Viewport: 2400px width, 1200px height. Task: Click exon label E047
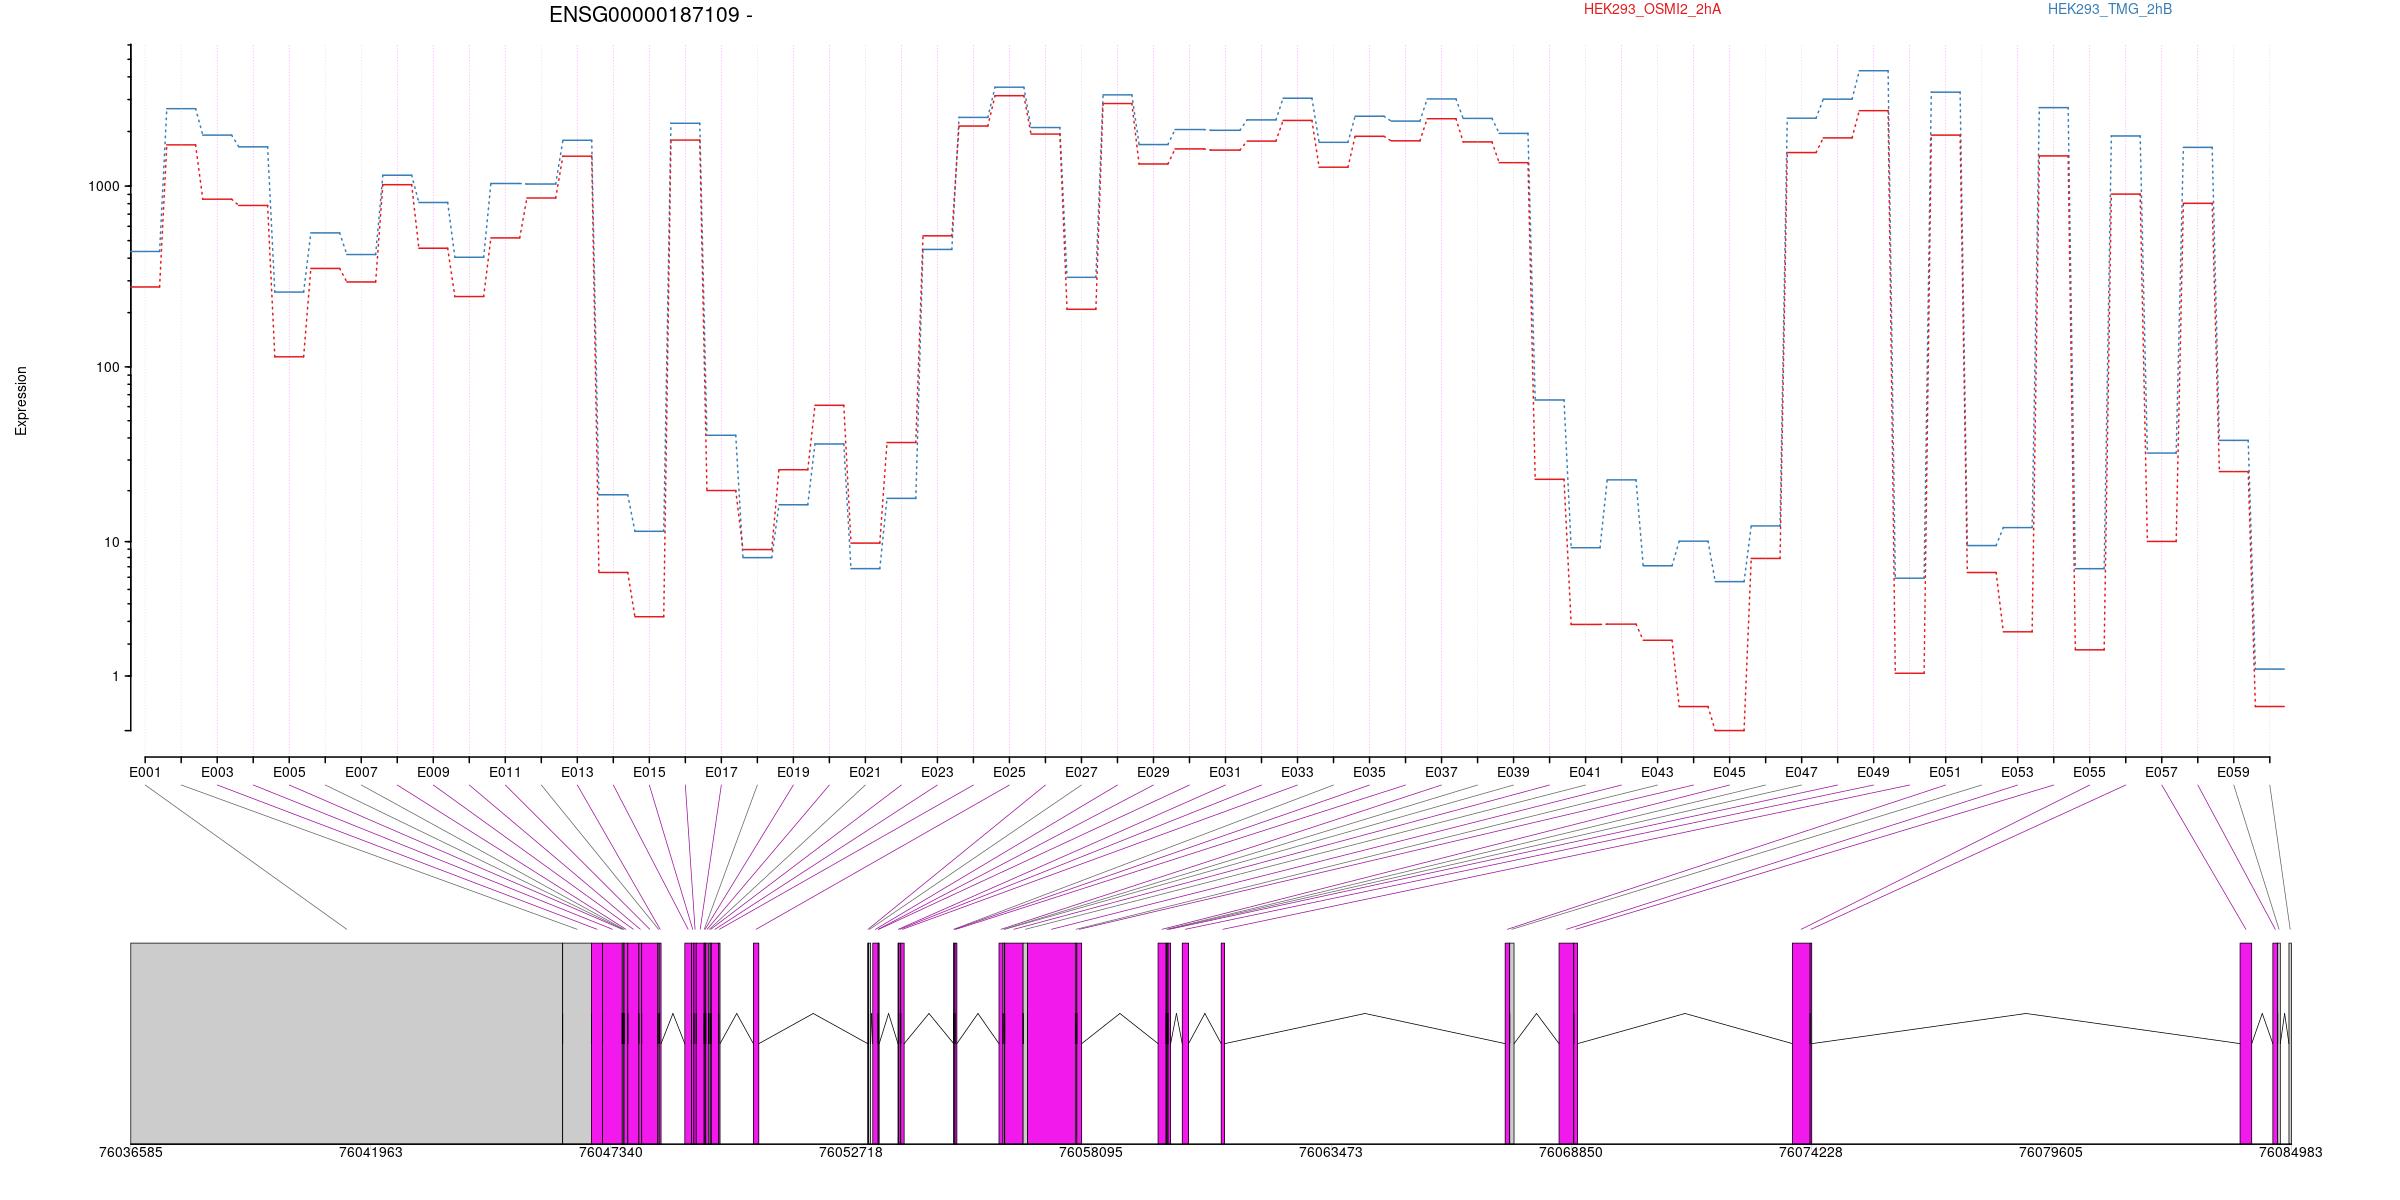(1801, 772)
